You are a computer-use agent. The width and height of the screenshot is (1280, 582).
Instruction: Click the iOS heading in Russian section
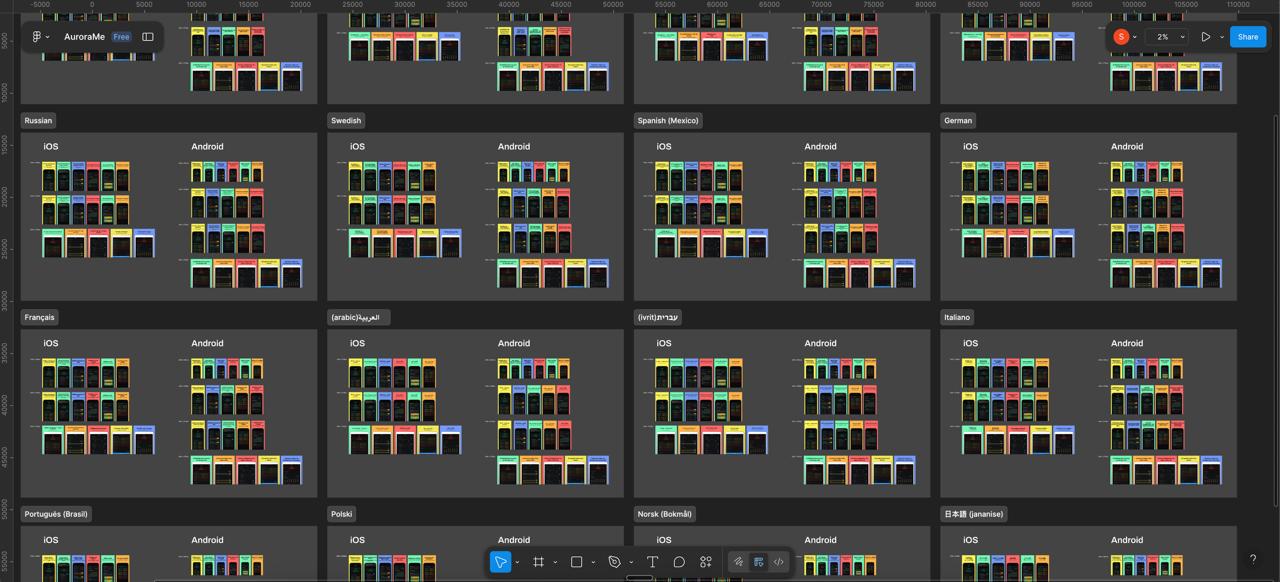click(51, 146)
